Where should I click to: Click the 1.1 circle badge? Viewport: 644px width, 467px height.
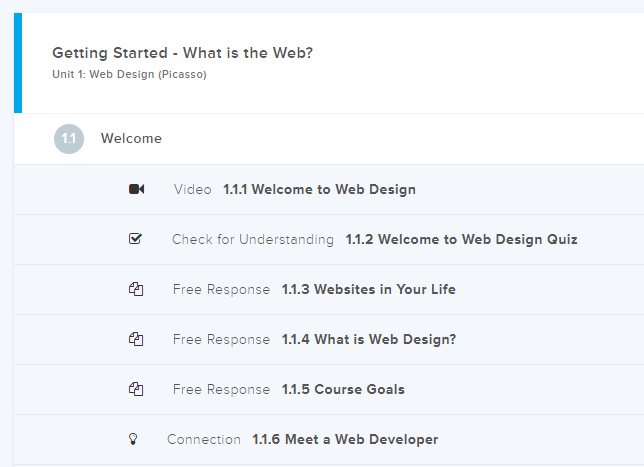point(69,139)
